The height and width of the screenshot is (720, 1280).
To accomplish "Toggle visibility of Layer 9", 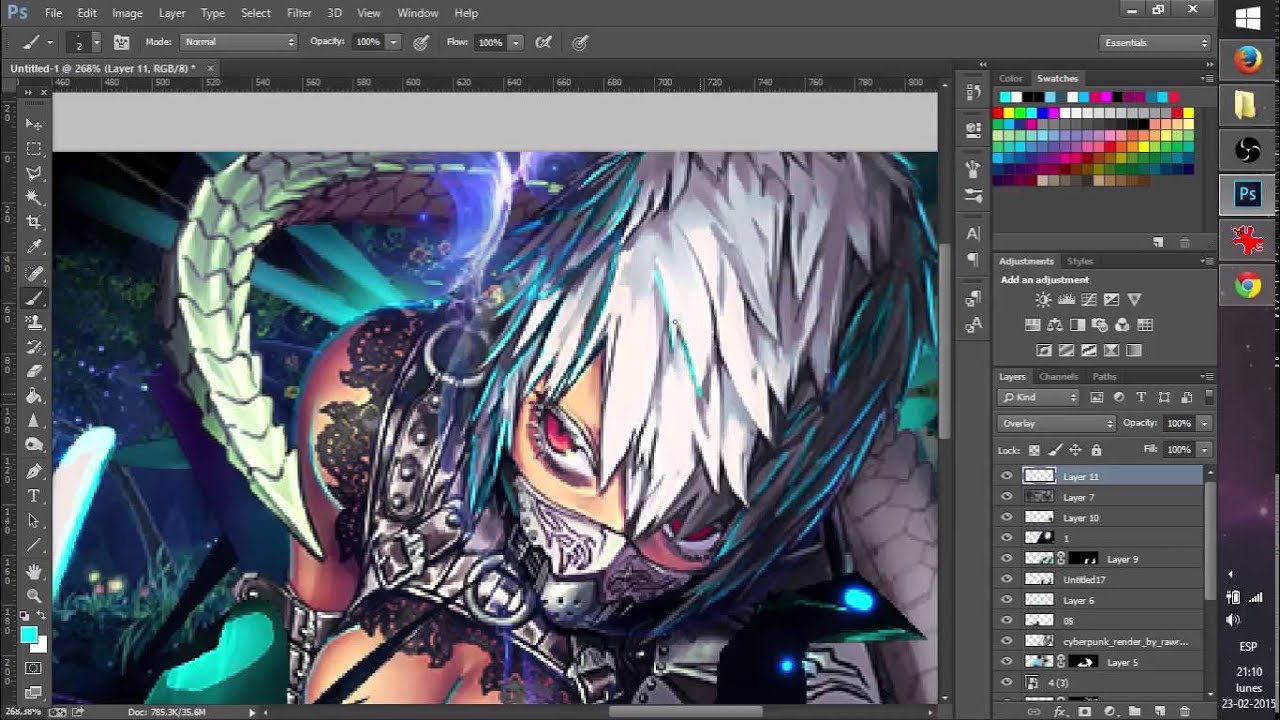I will click(1007, 559).
